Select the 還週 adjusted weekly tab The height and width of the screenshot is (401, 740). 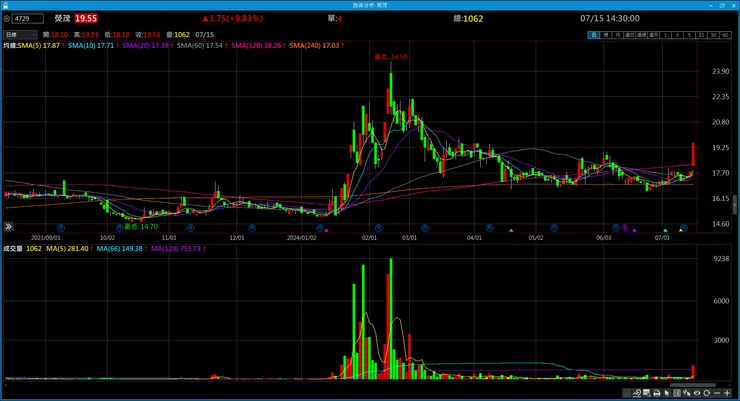642,35
